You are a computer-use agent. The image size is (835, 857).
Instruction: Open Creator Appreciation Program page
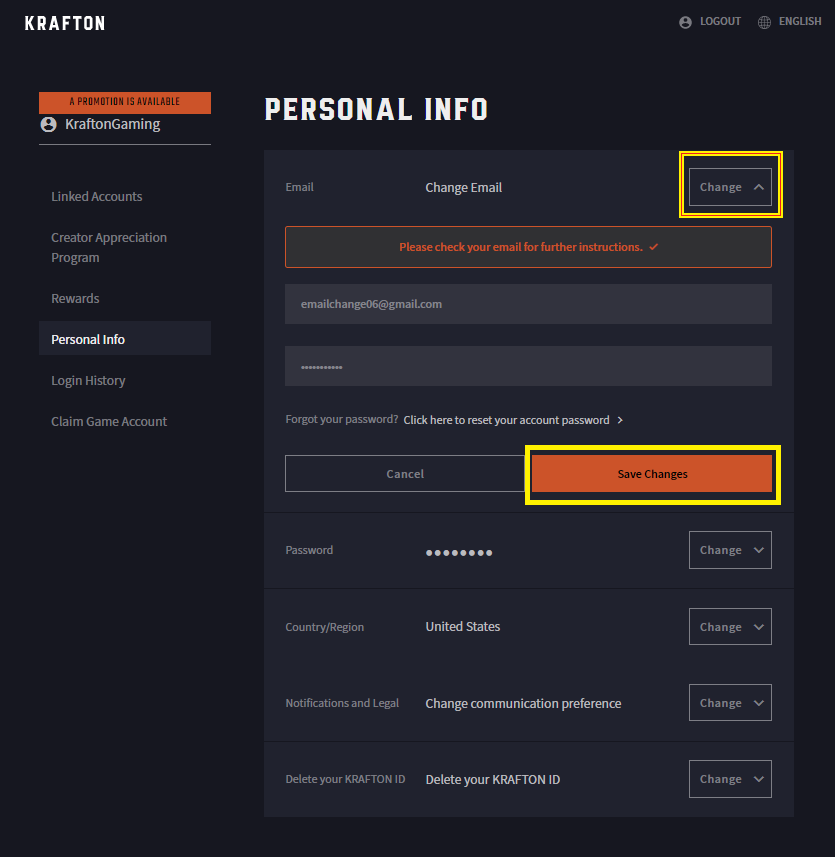(109, 248)
